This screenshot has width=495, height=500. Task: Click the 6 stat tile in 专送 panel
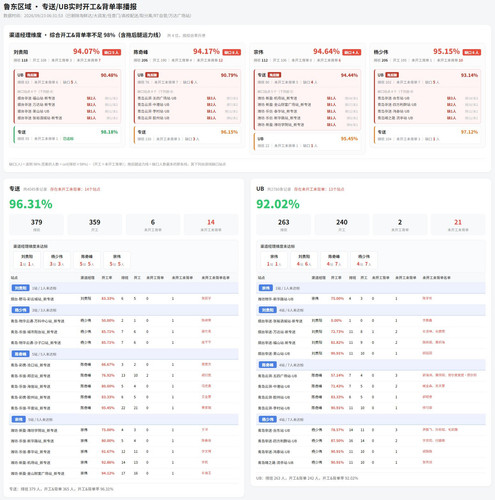[x=153, y=225]
